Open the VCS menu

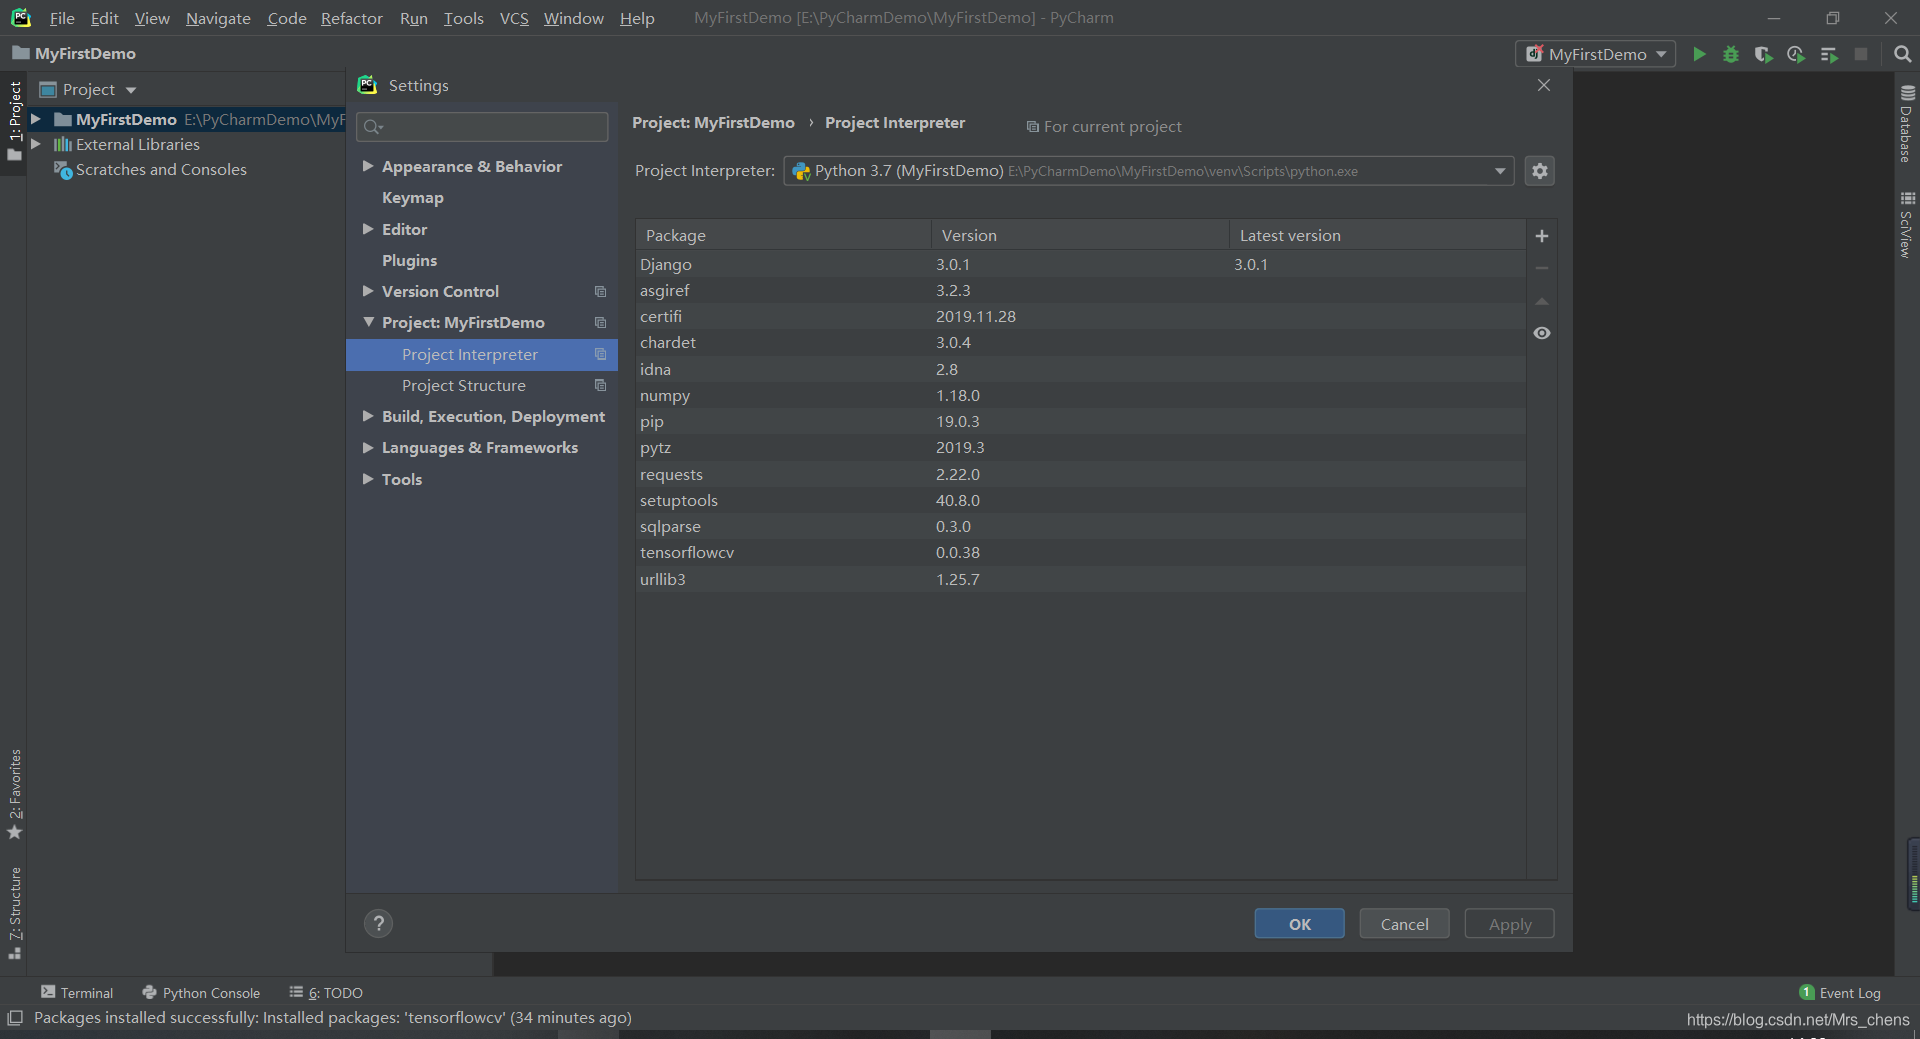pyautogui.click(x=514, y=18)
